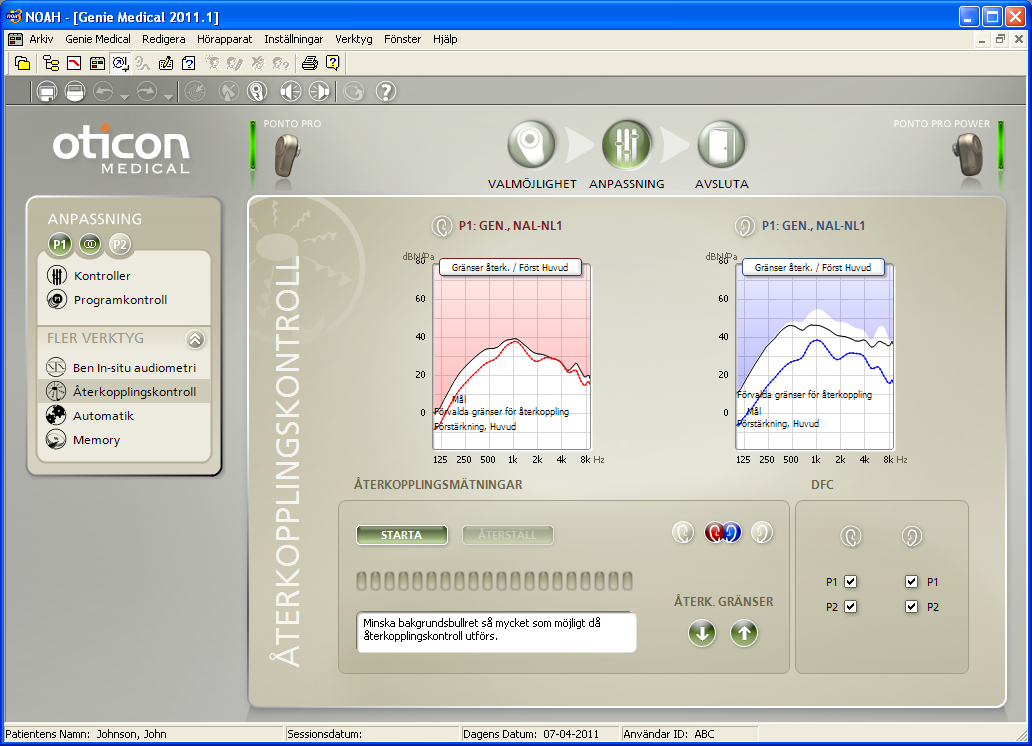Lower feedback limits with the down arrow button
This screenshot has height=746, width=1032.
click(702, 633)
